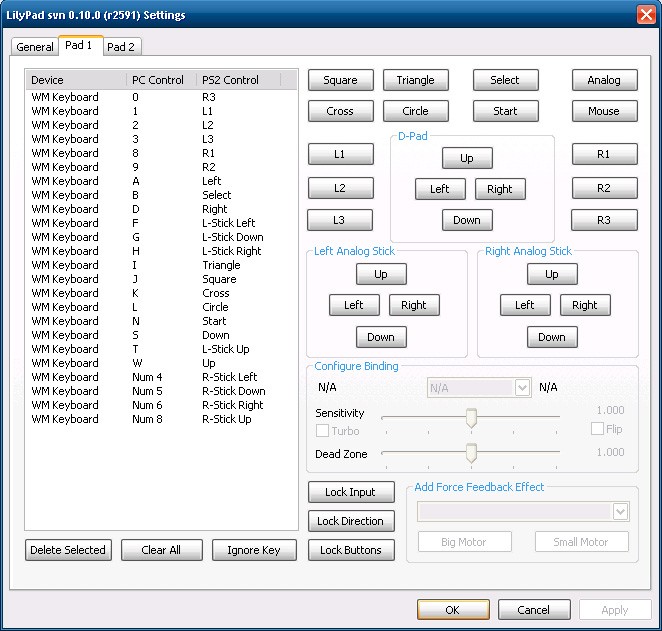Click the Clear All button

pos(160,550)
